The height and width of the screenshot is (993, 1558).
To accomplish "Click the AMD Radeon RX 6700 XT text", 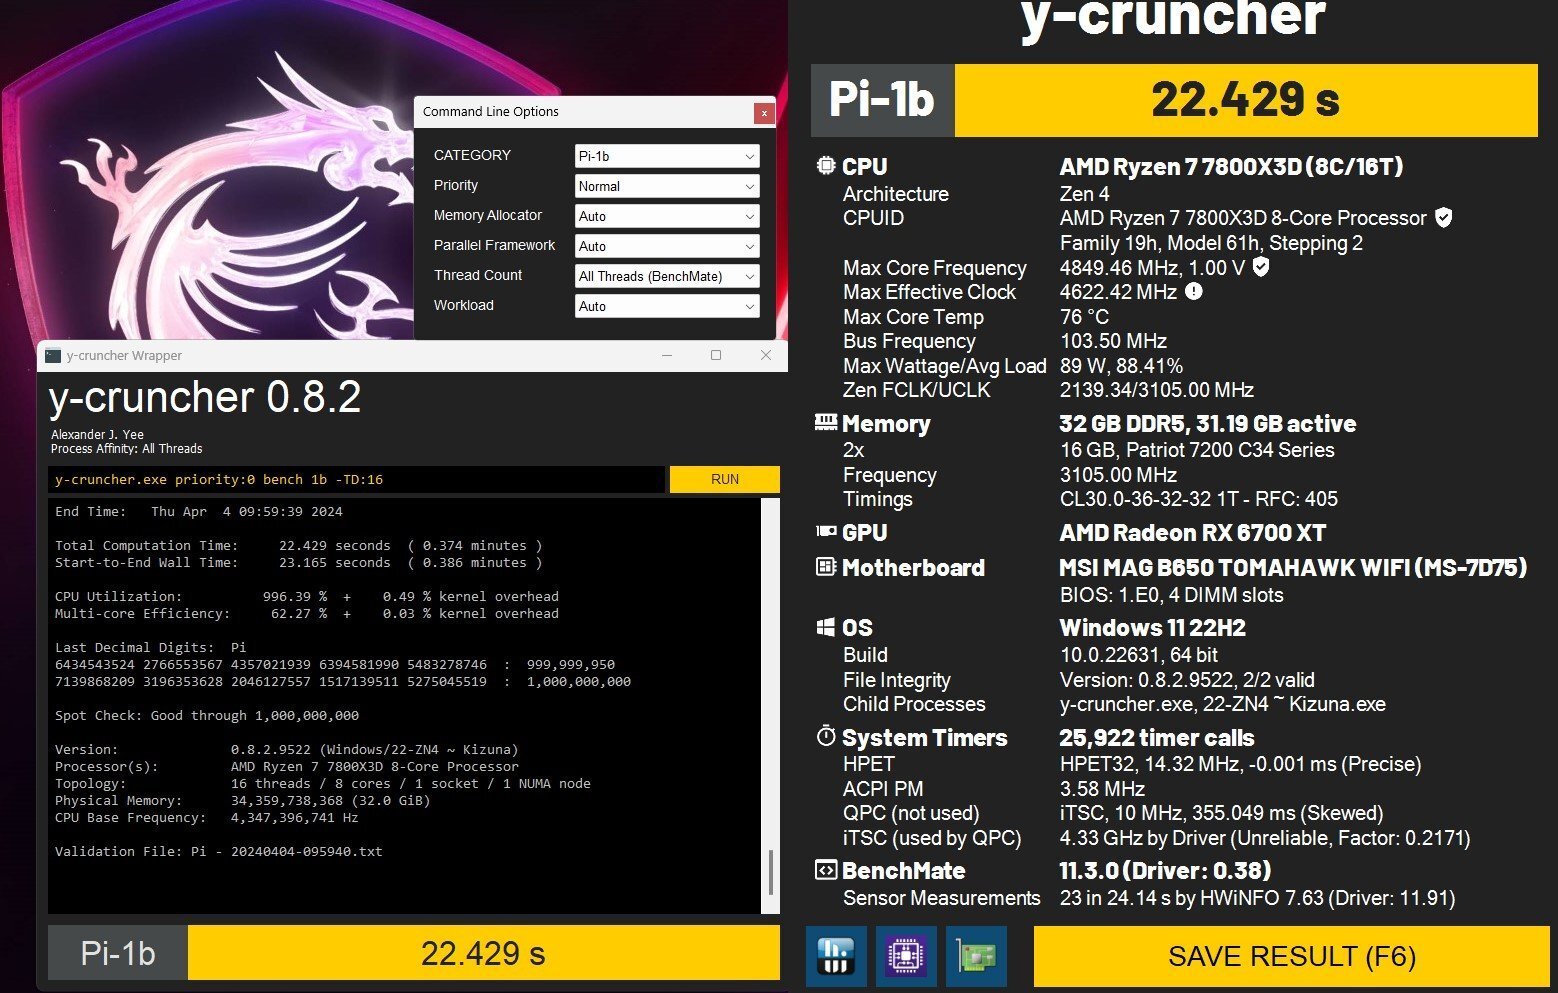I will pyautogui.click(x=1193, y=532).
